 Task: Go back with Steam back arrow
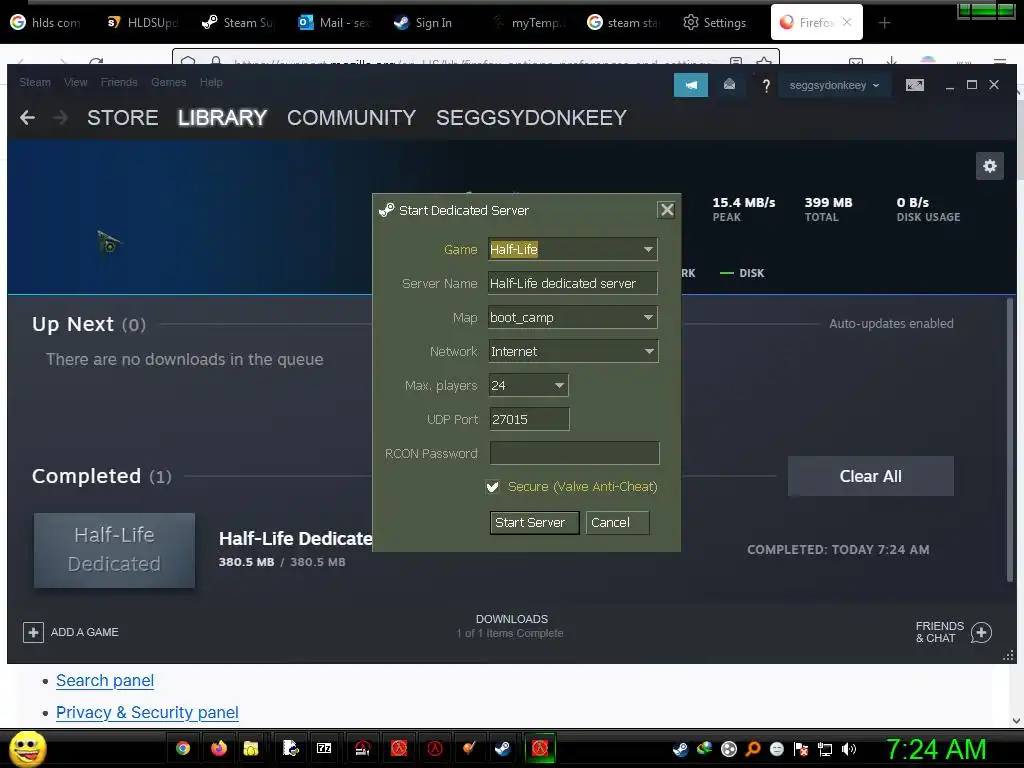[27, 118]
